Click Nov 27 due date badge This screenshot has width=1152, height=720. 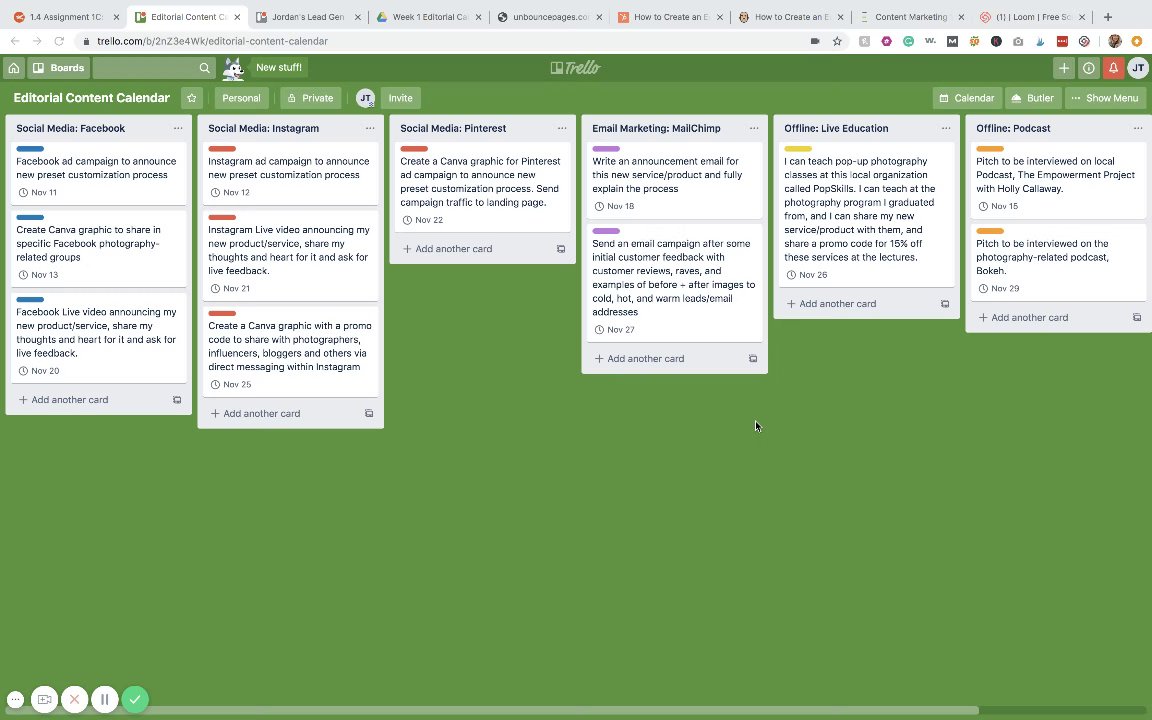[614, 330]
